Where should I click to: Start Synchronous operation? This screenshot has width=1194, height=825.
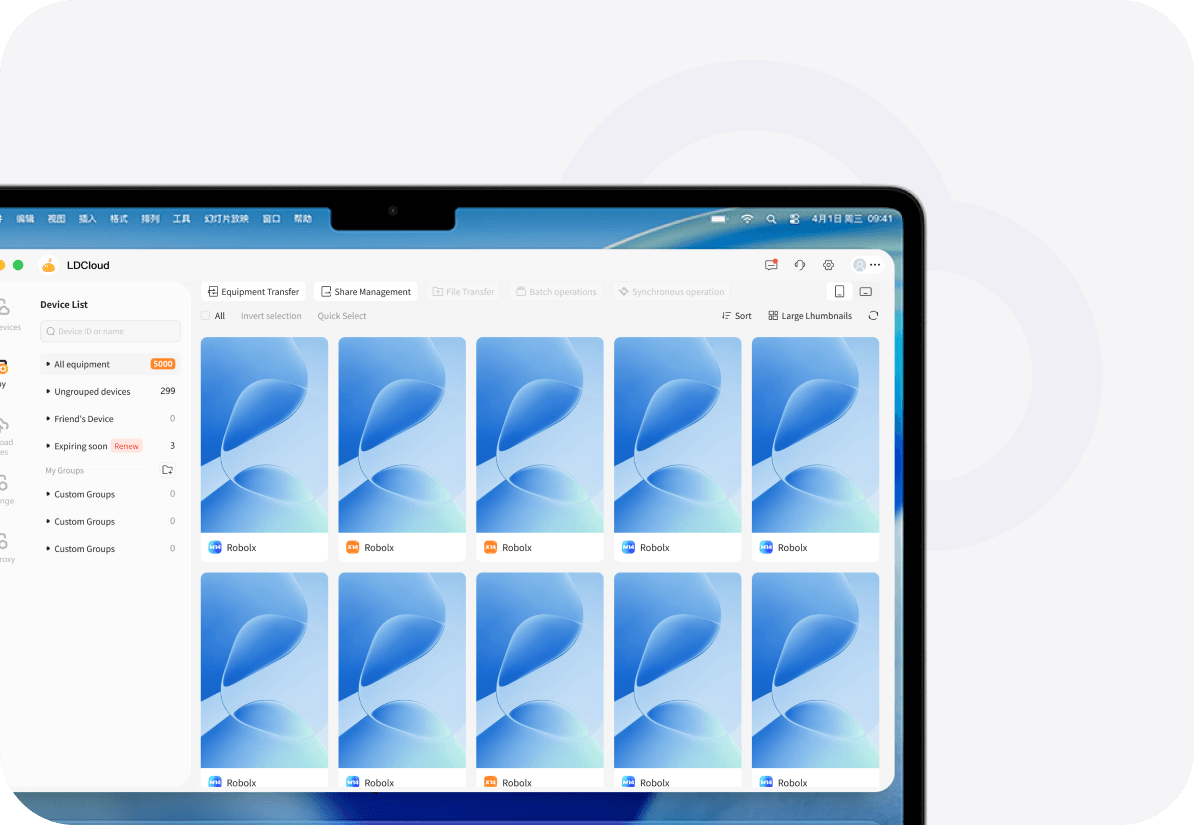coord(671,292)
